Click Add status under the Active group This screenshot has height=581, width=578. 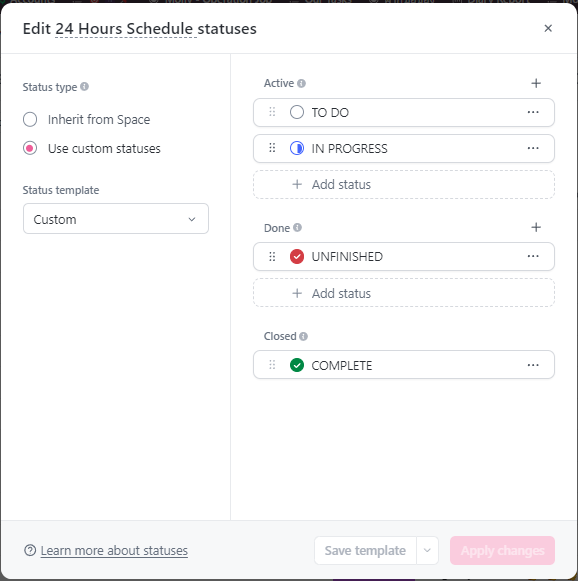coord(404,185)
